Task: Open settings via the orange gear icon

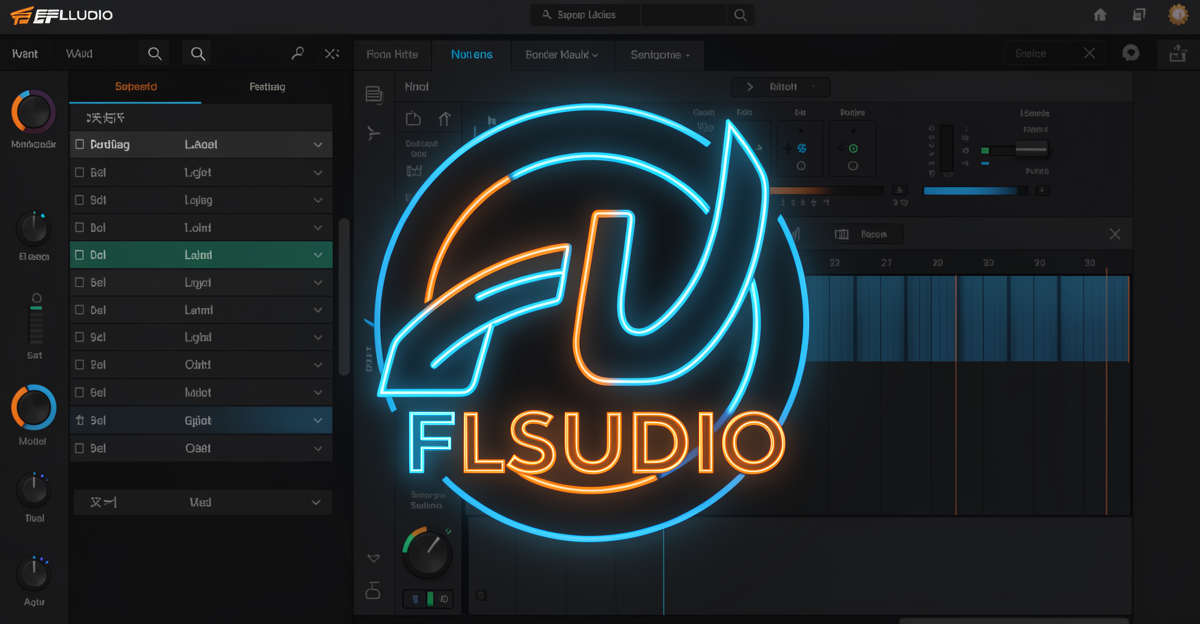Action: click(x=1178, y=15)
